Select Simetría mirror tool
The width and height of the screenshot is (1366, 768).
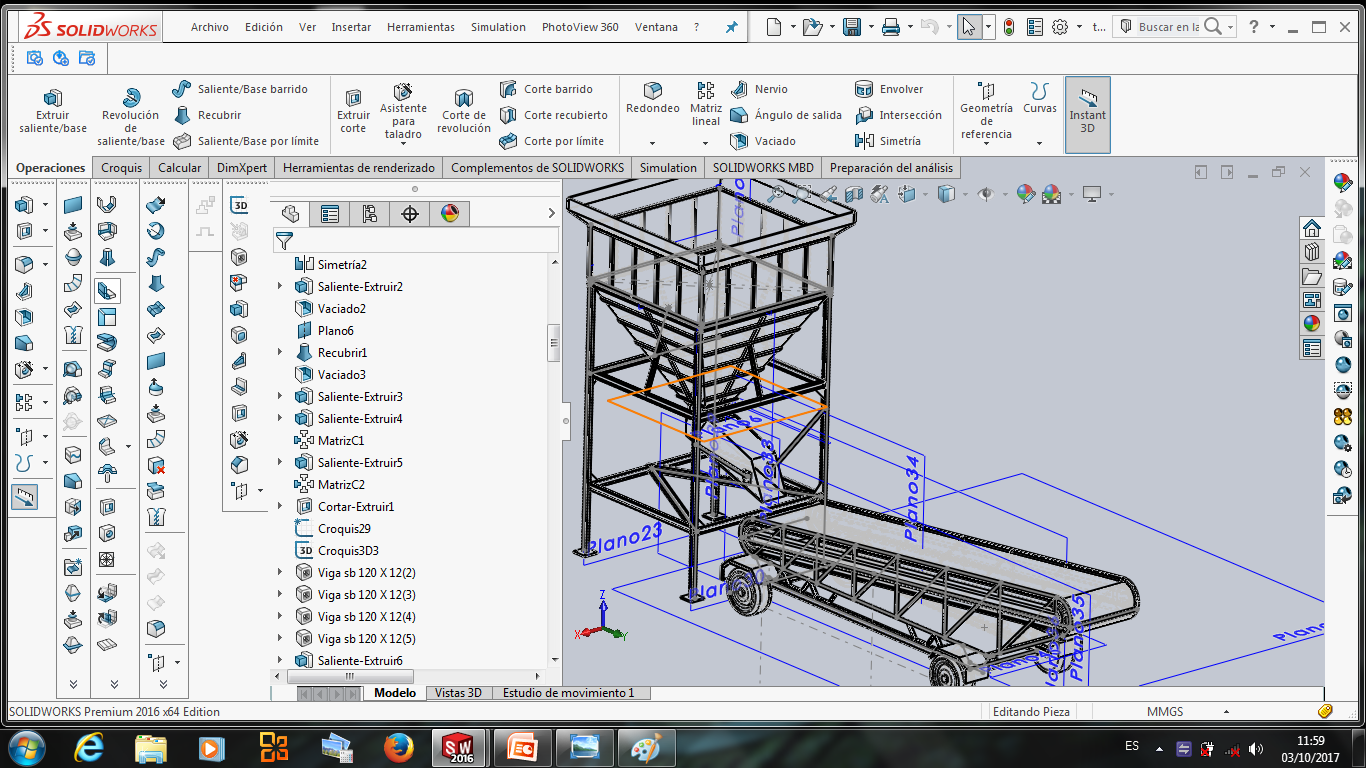[x=888, y=141]
